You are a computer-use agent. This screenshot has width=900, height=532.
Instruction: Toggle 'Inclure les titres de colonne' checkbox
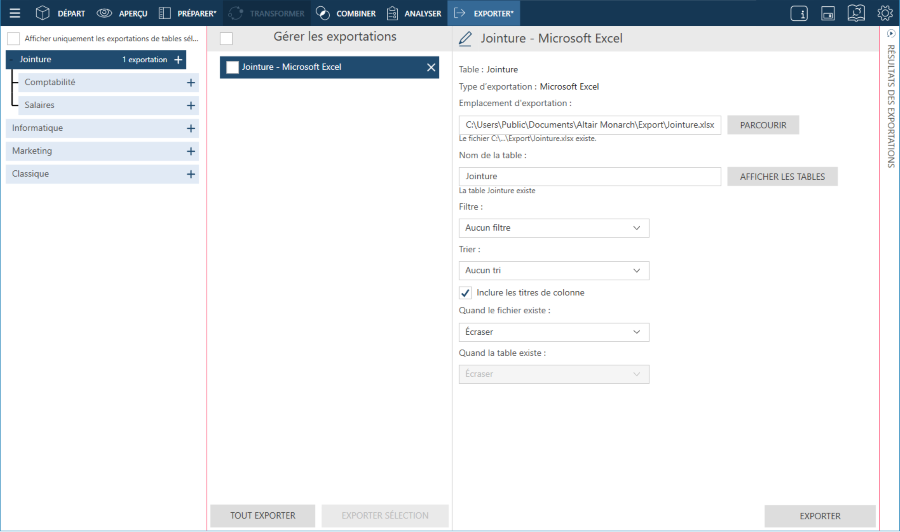point(465,293)
